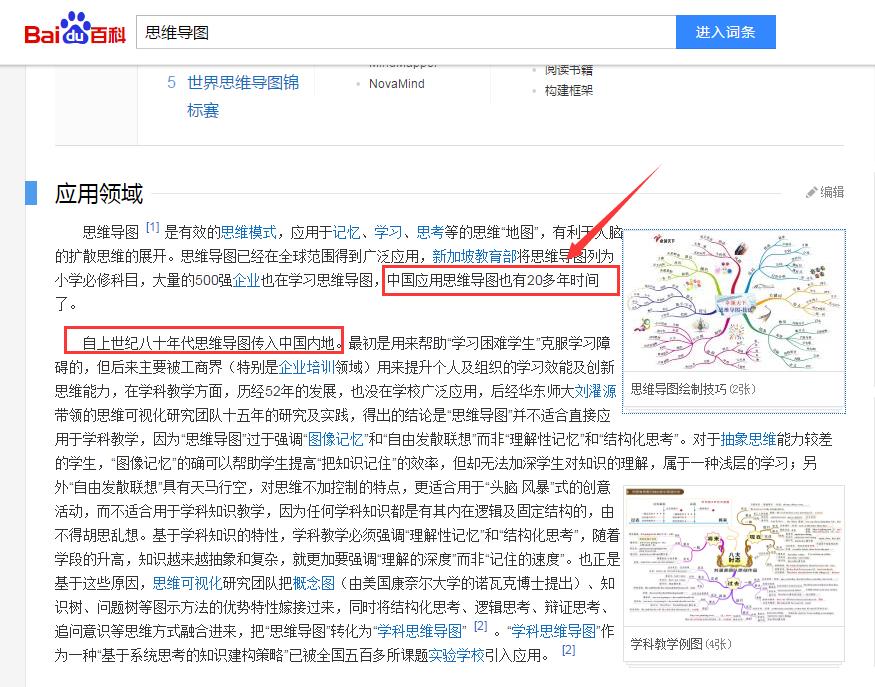Click inside the search input box

click(400, 32)
